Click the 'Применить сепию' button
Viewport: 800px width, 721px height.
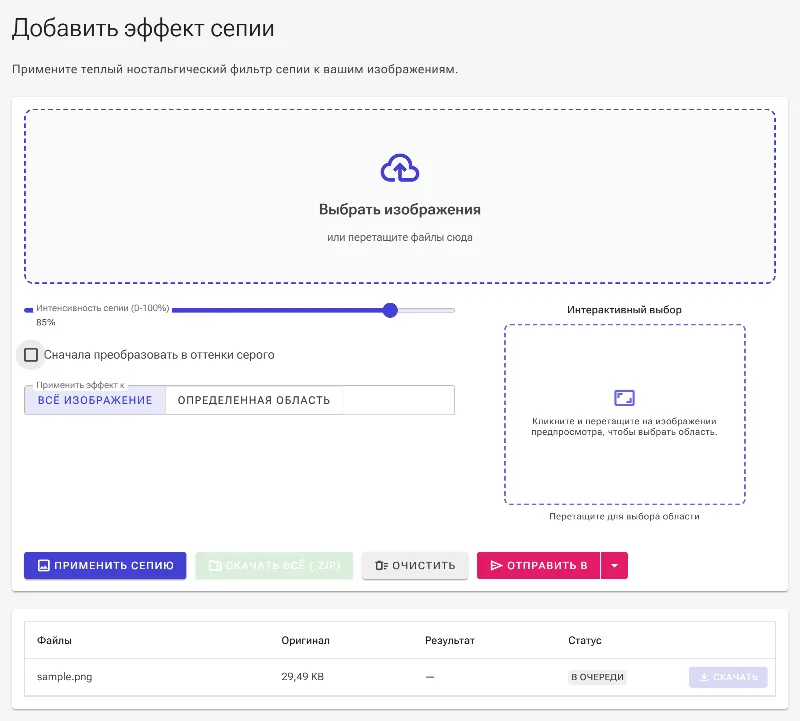(105, 565)
